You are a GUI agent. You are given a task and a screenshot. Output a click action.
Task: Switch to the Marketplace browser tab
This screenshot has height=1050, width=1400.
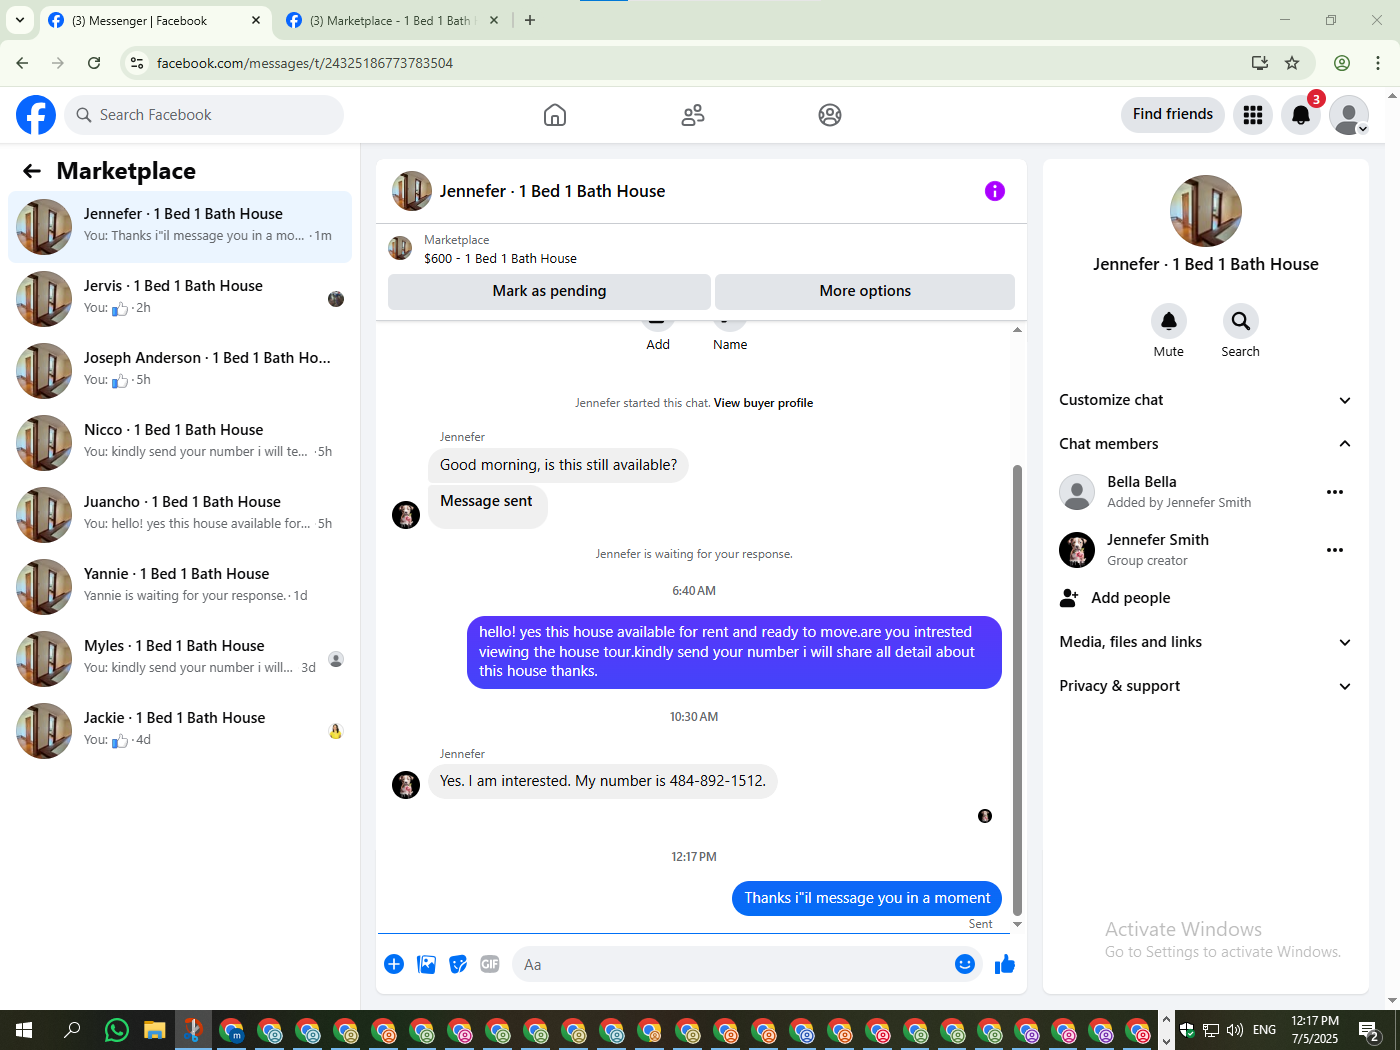pyautogui.click(x=390, y=21)
